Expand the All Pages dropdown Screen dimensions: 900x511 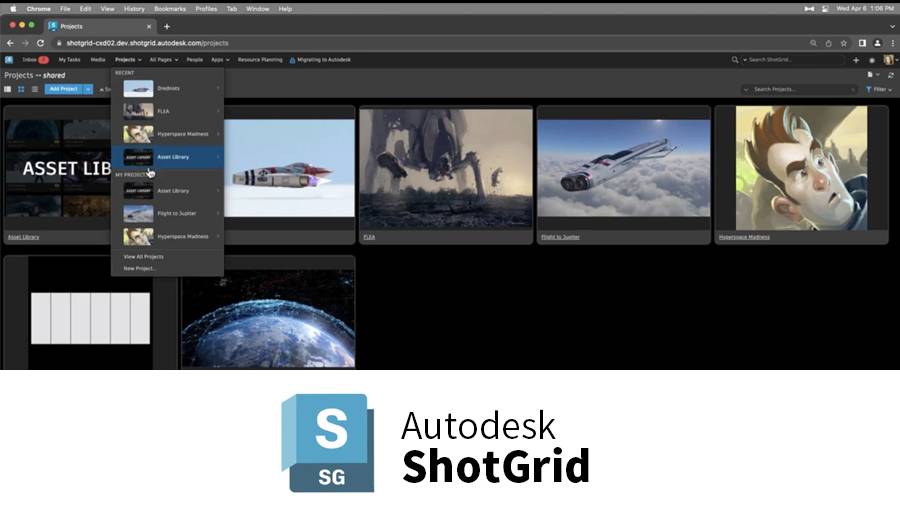(164, 60)
